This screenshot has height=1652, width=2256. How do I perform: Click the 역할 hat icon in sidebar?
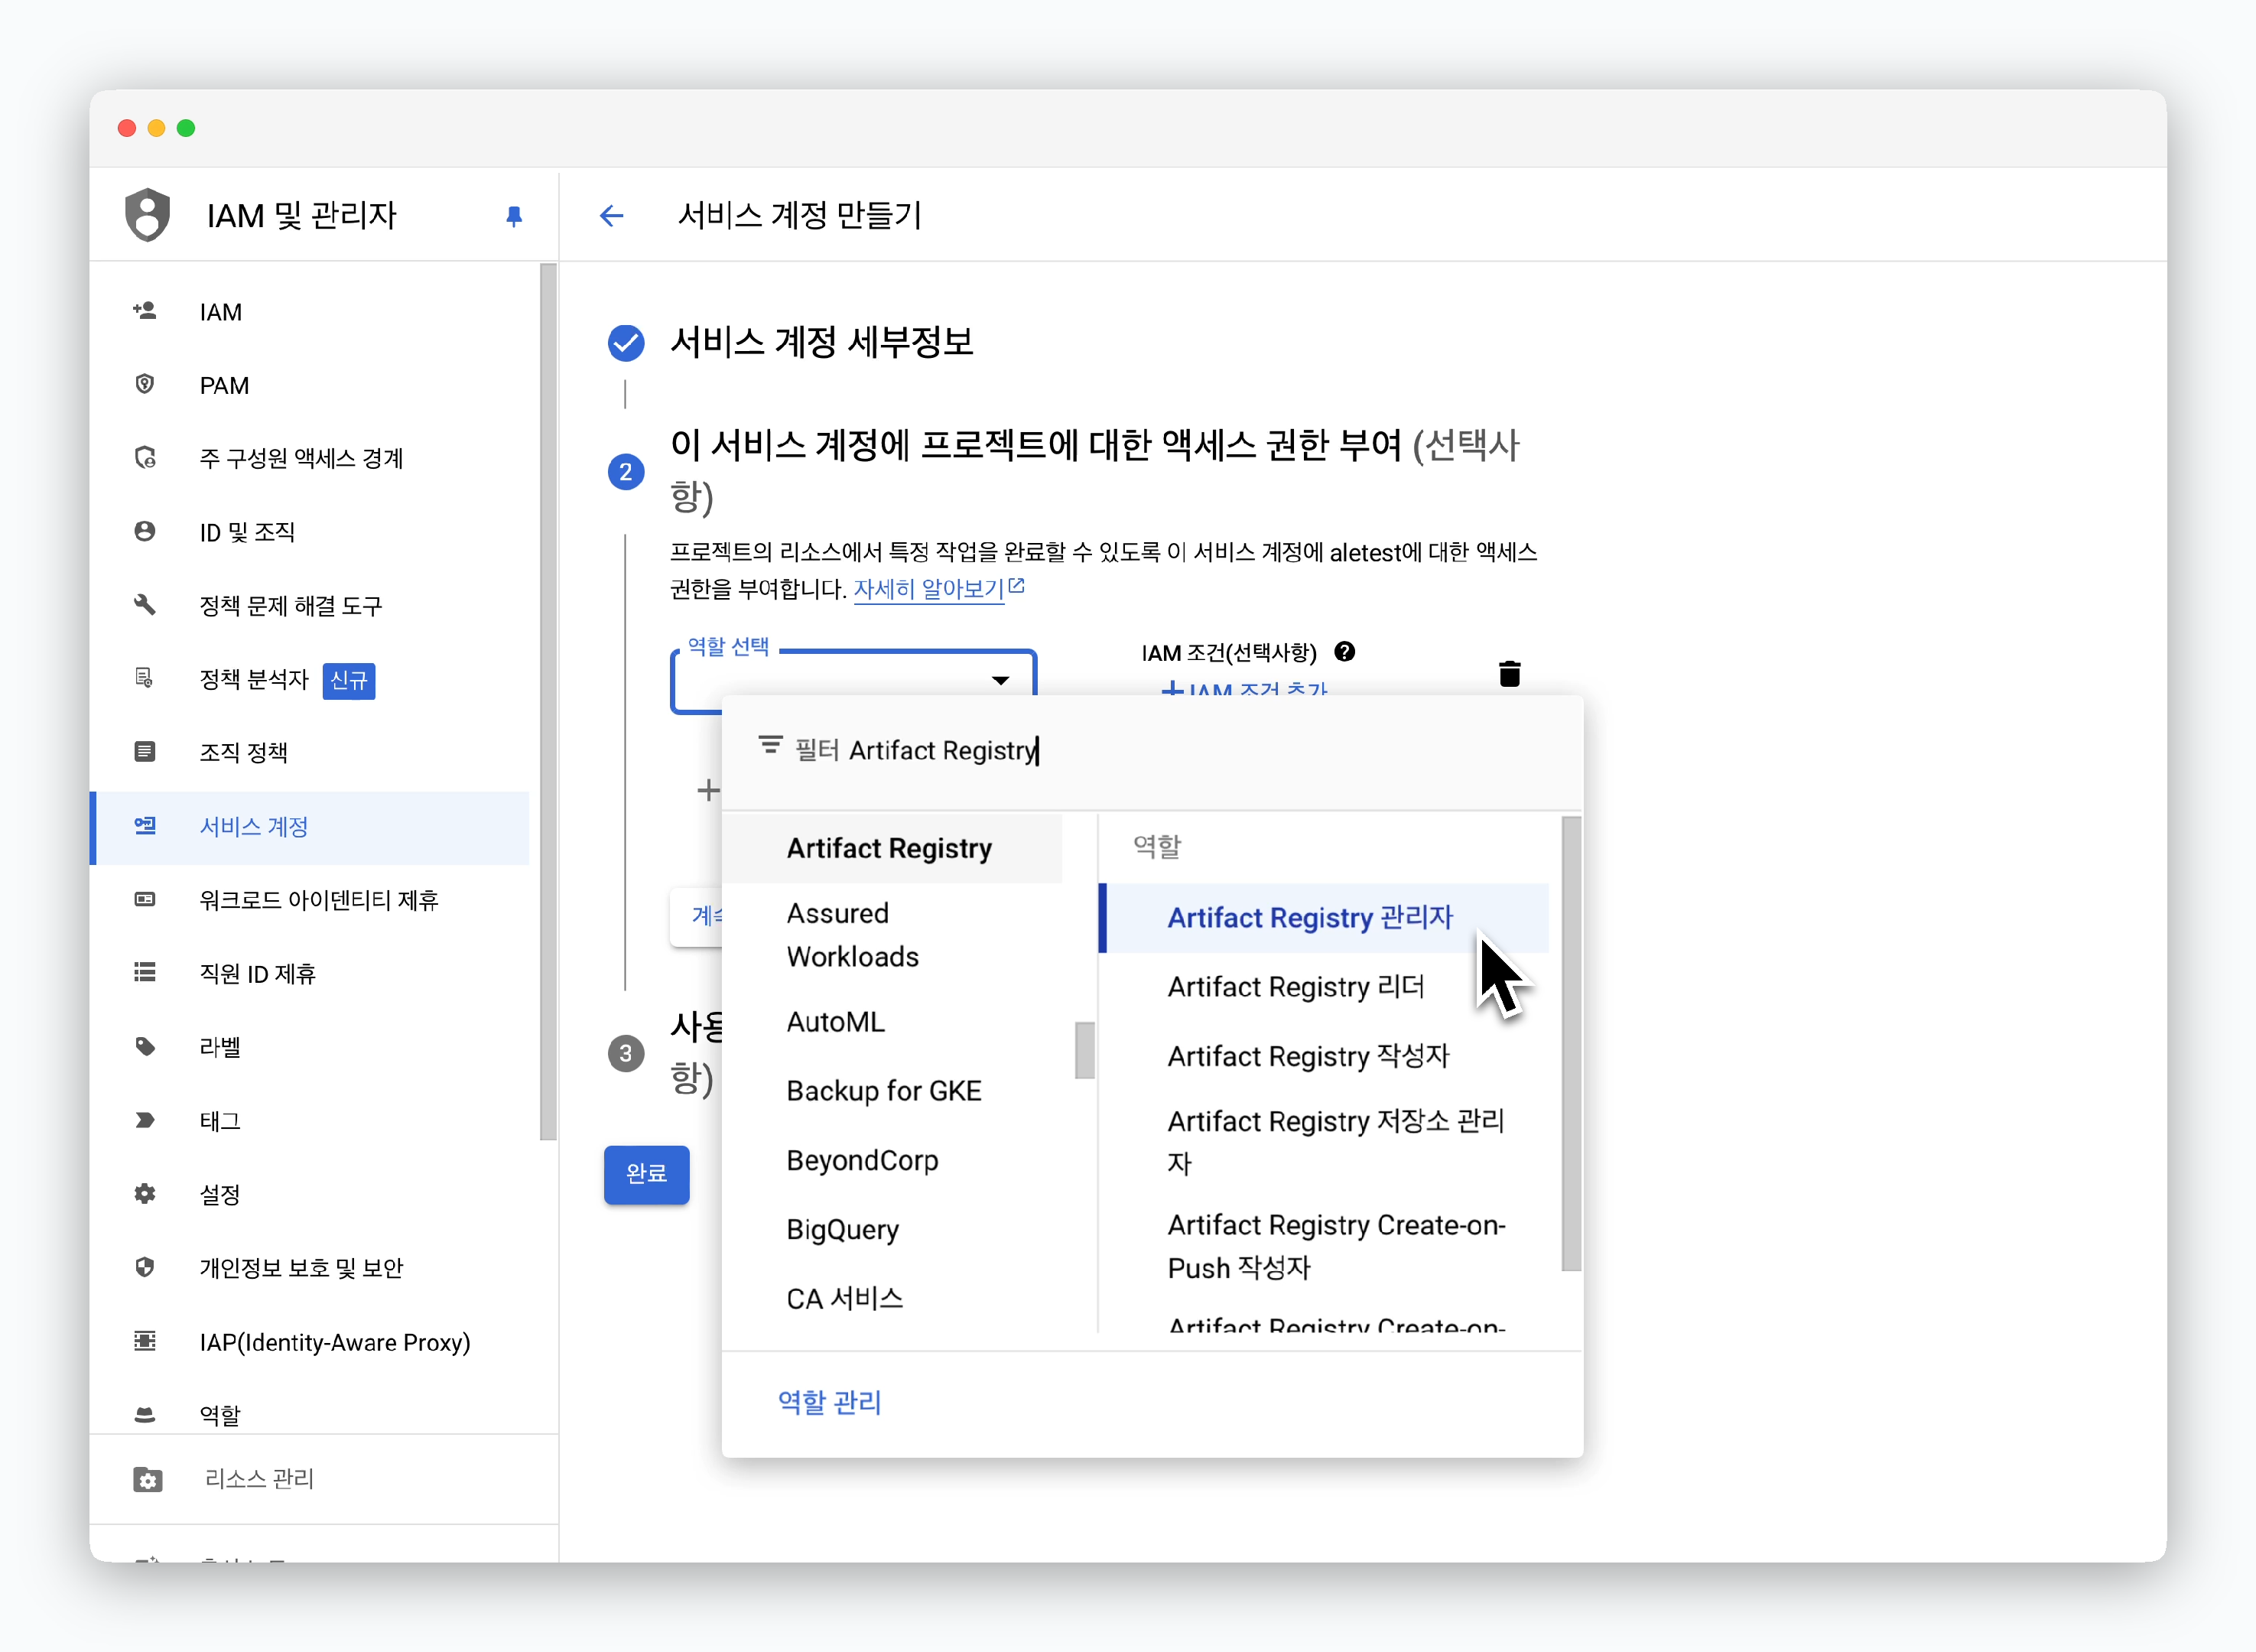[x=145, y=1415]
